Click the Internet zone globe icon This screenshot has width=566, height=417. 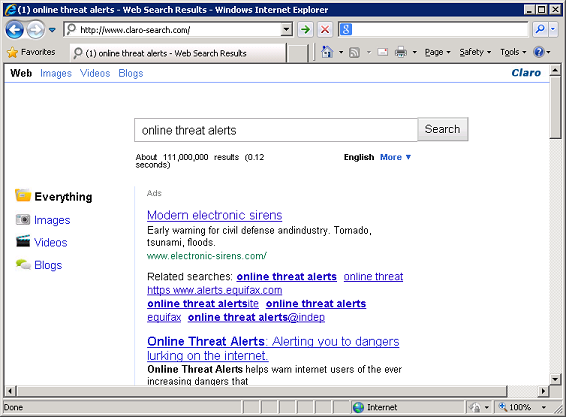[358, 407]
